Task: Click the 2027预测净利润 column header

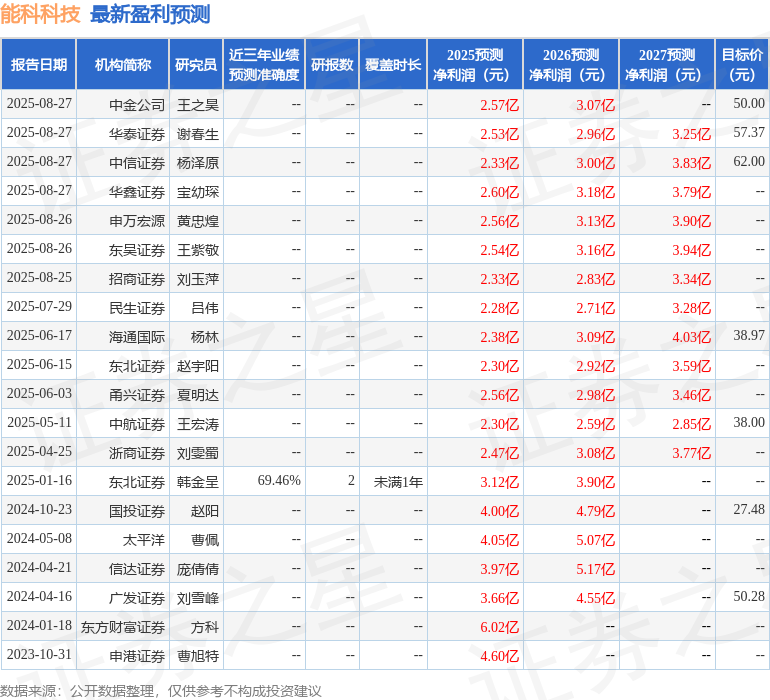Action: pyautogui.click(x=667, y=64)
